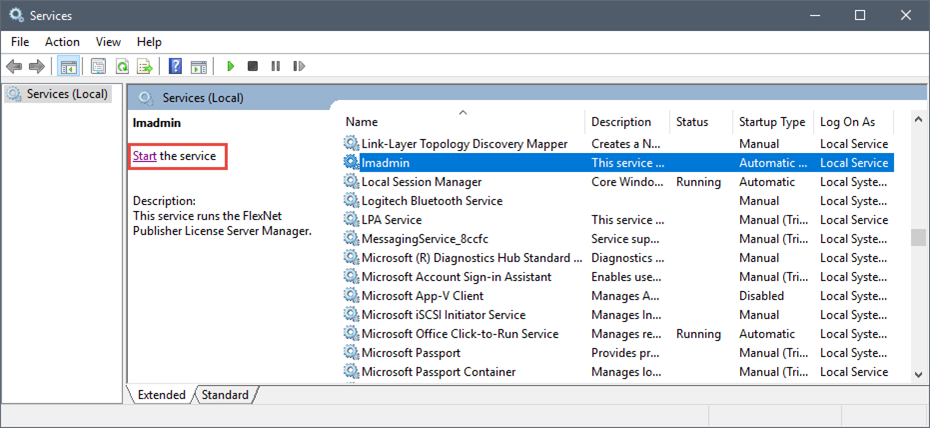Select the Local Session Manager service

coord(619,181)
